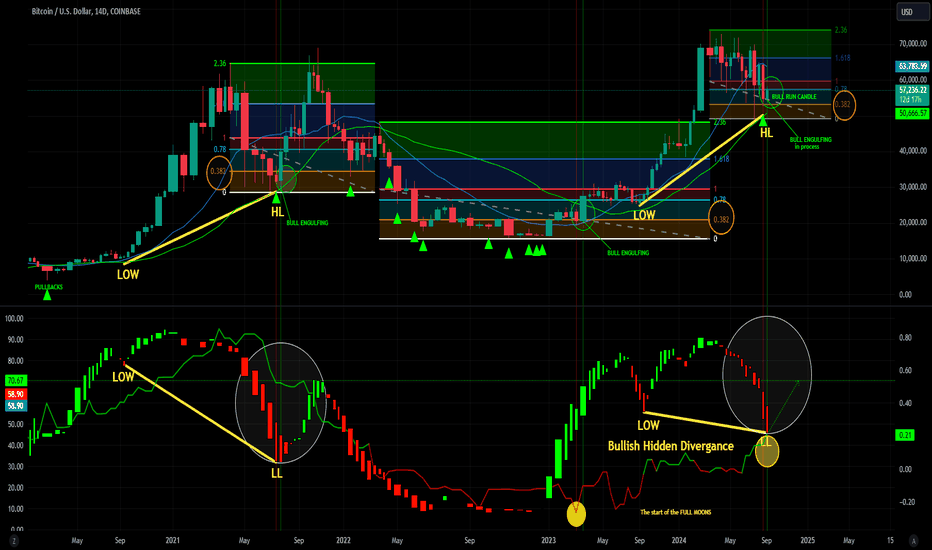Select the BULL RUN CANDLE annotation
Image resolution: width=932 pixels, height=550 pixels.
(794, 97)
